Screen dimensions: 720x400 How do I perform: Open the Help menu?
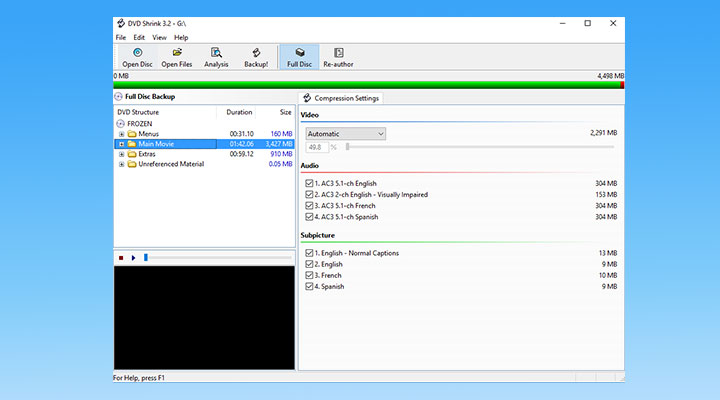[x=181, y=37]
